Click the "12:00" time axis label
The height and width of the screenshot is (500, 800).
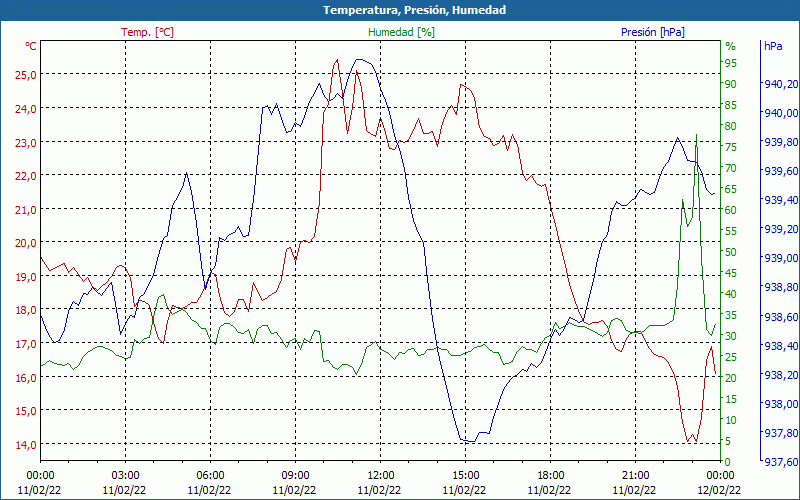[x=380, y=476]
